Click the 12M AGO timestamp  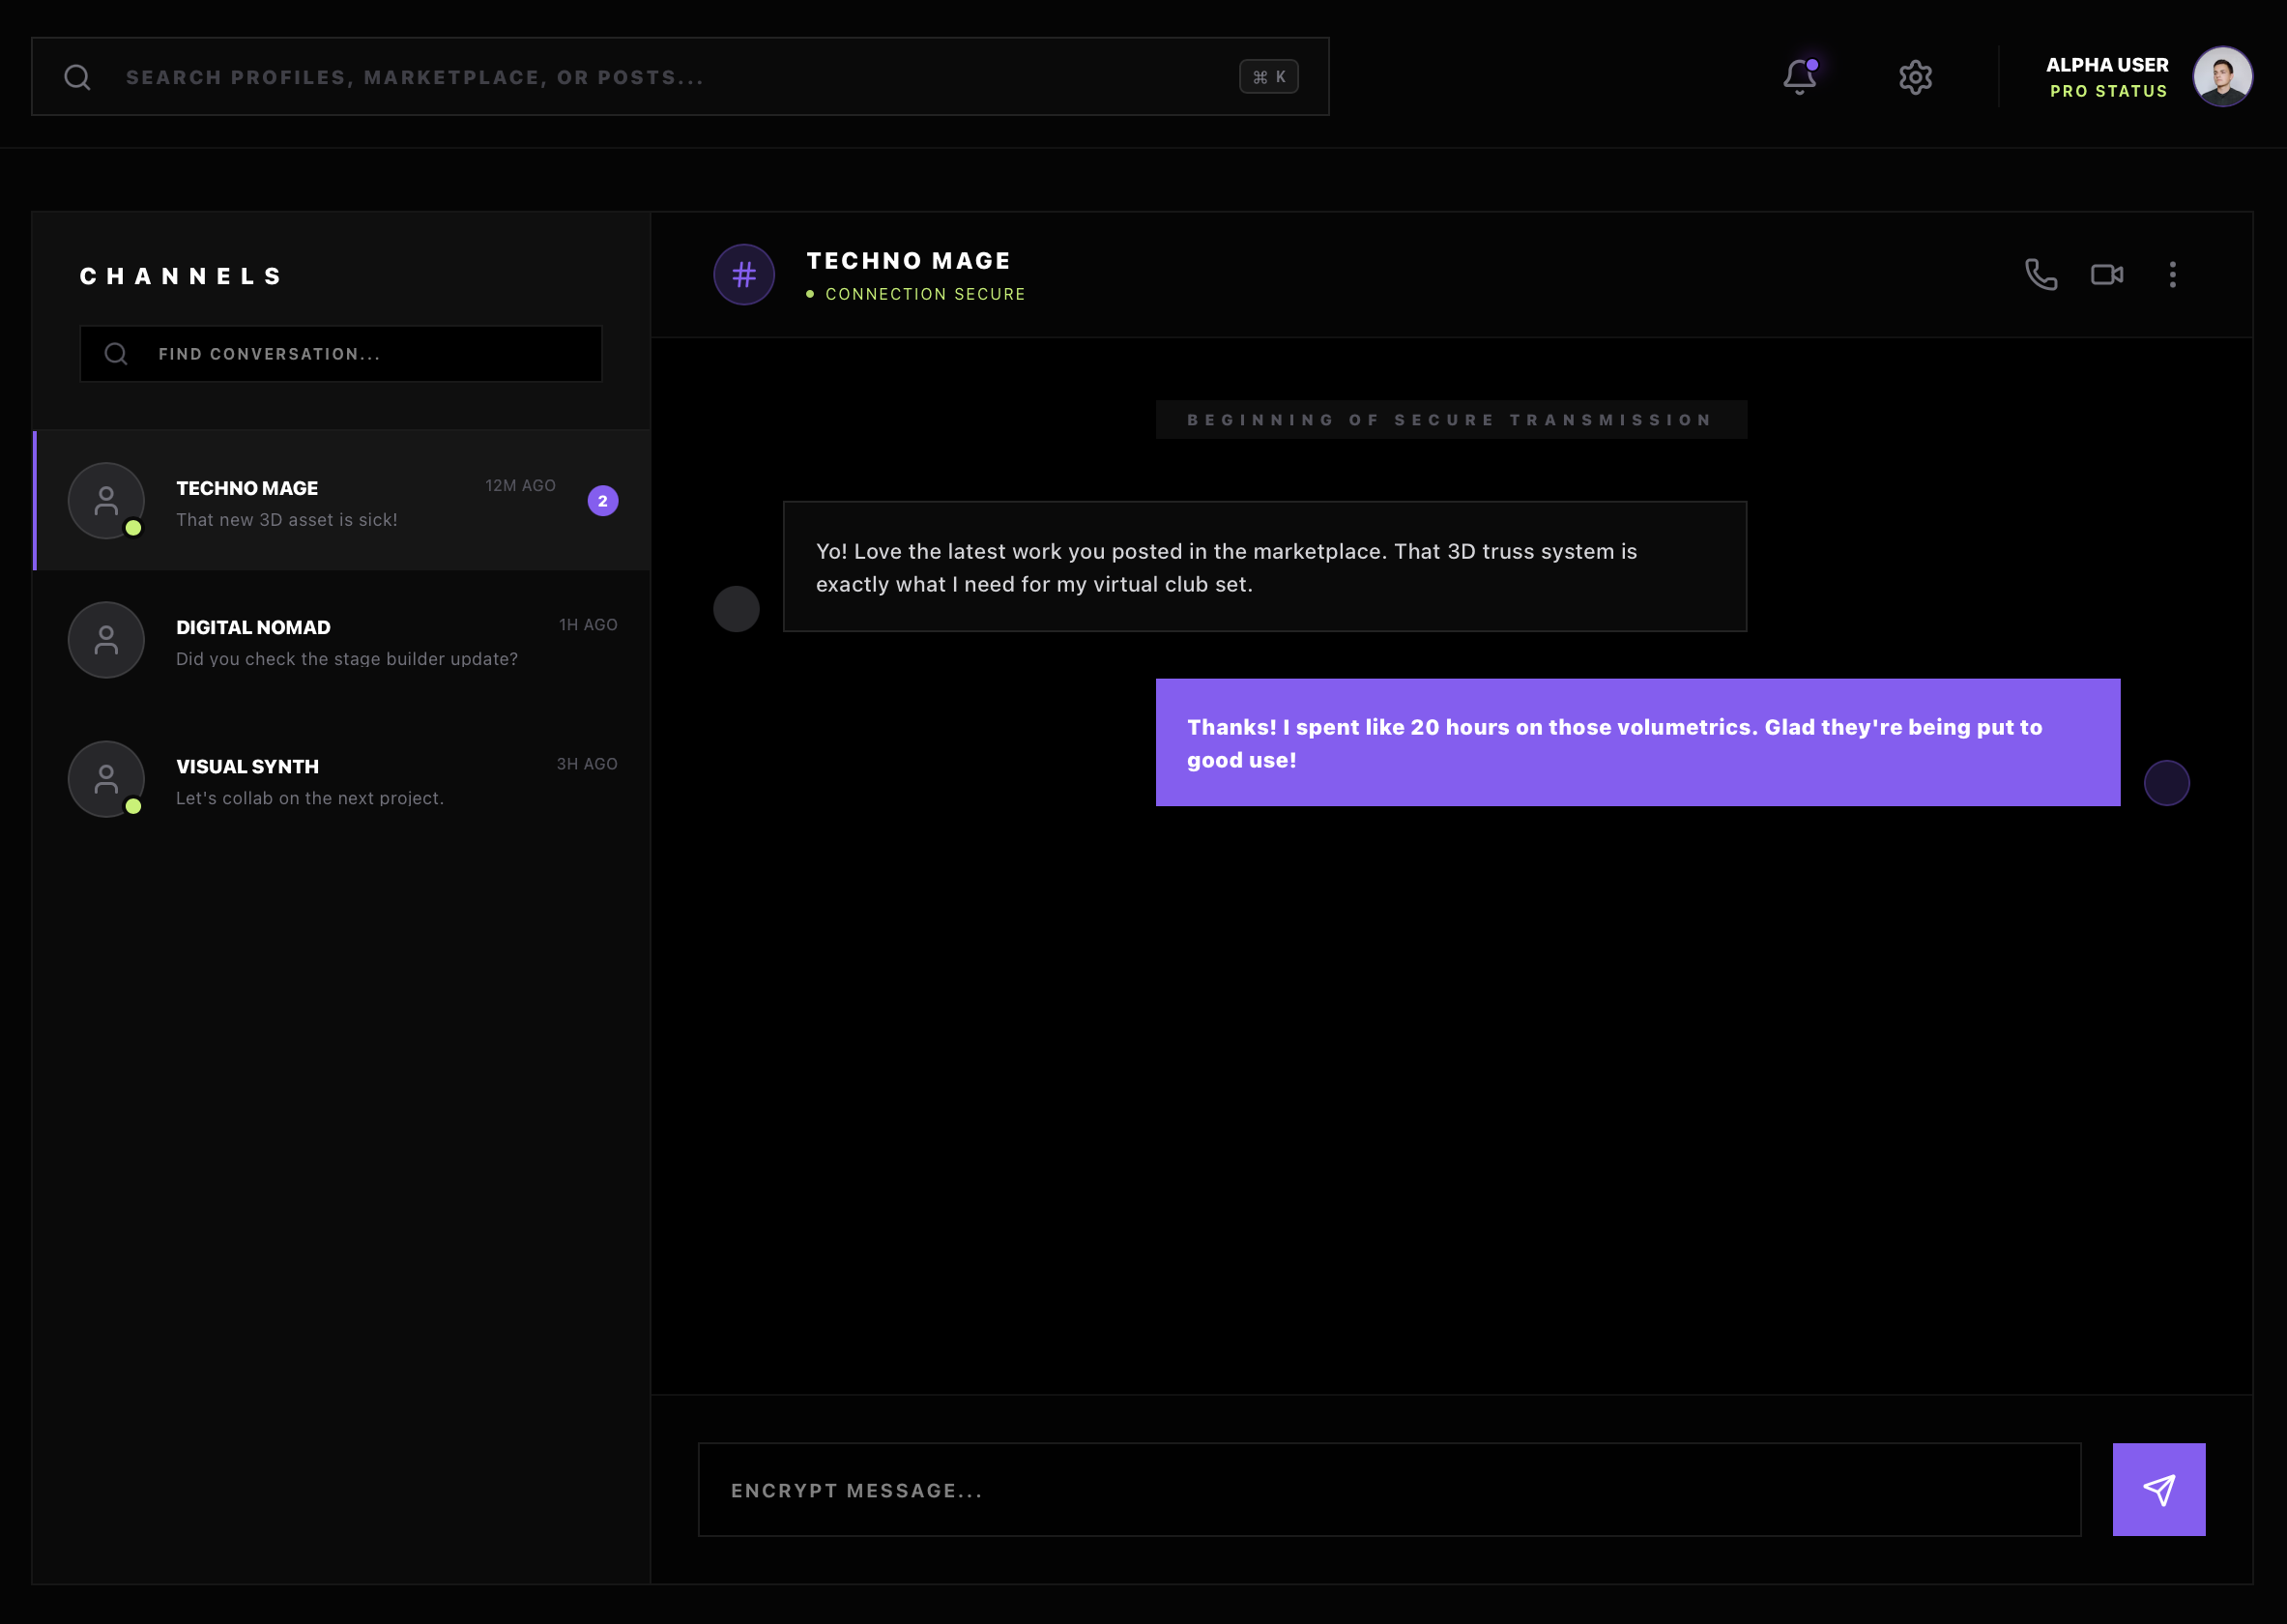point(520,486)
